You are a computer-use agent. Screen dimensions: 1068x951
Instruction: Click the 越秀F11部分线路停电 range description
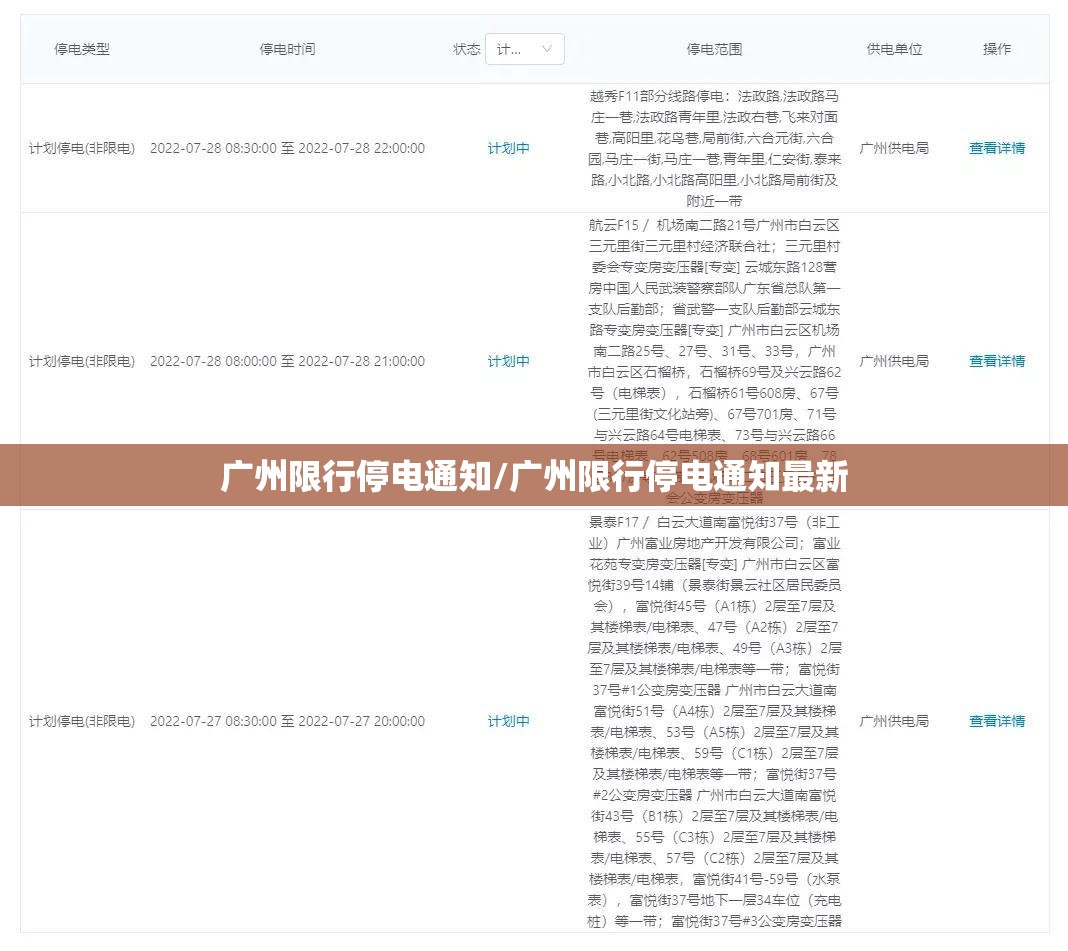[x=714, y=148]
